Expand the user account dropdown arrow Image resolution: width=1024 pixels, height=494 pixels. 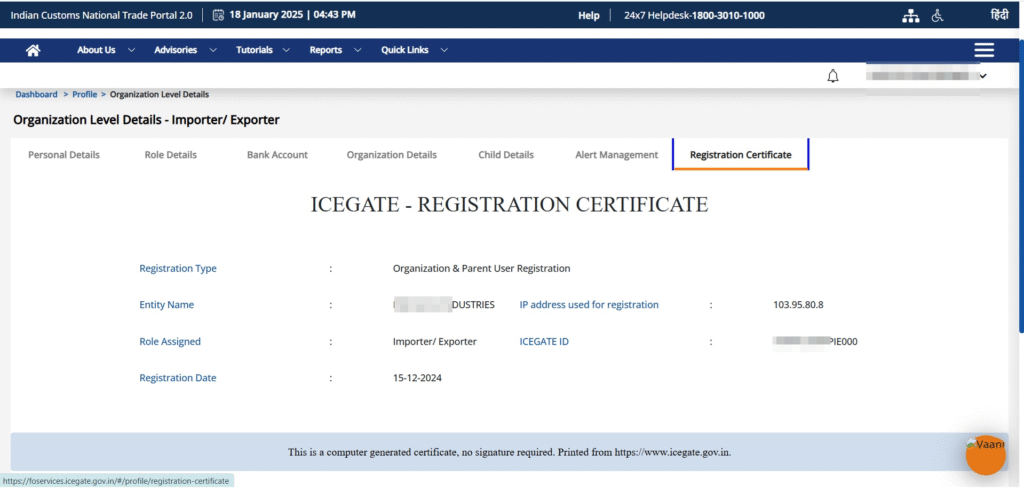(x=983, y=76)
